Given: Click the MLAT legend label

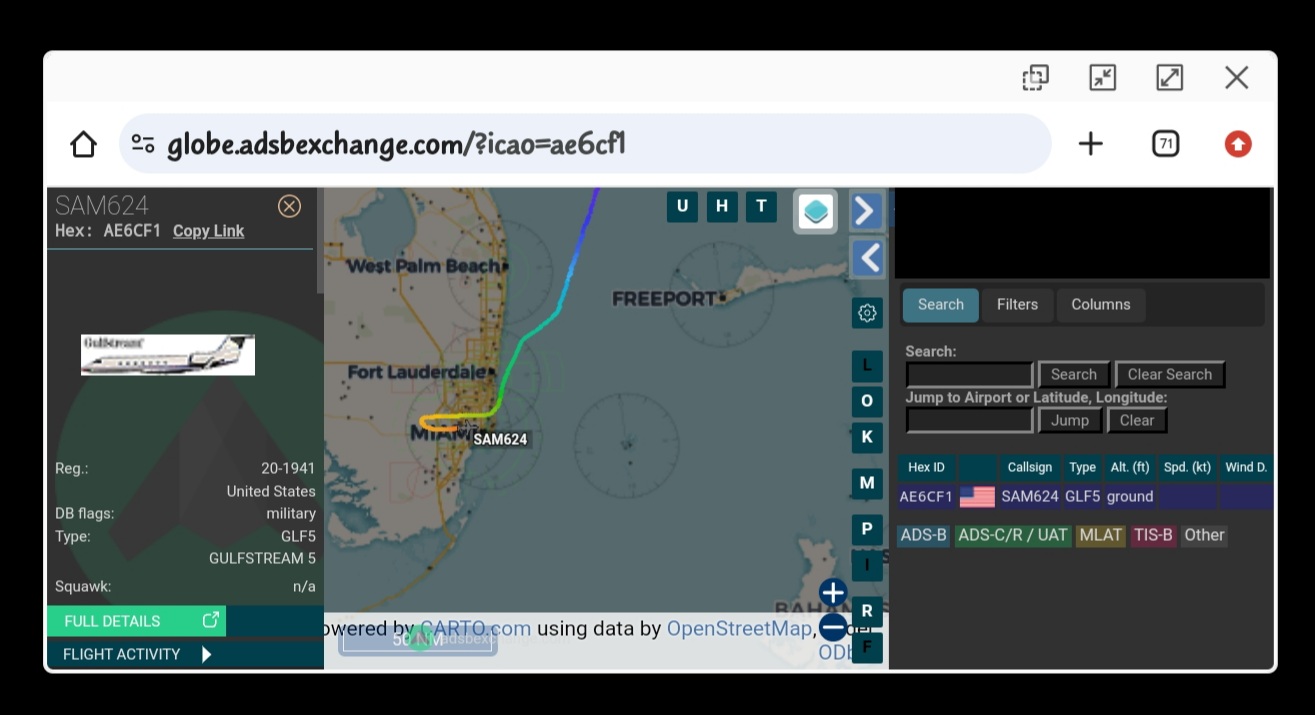Looking at the screenshot, I should click(x=1100, y=536).
